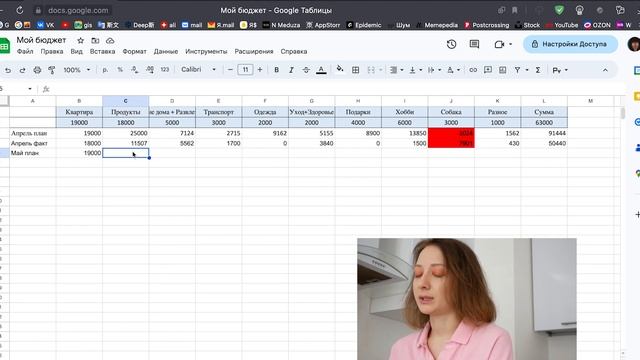
Task: Open the horizontal align dropdown
Action: coord(396,70)
